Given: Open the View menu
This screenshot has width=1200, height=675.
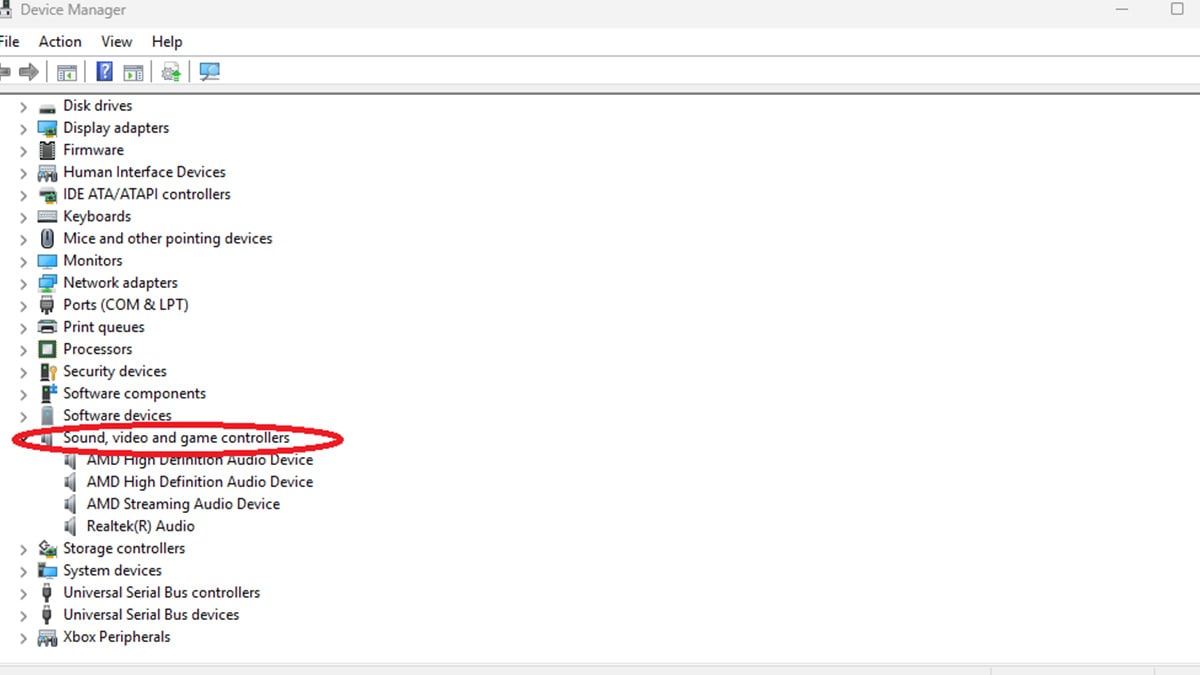Looking at the screenshot, I should point(117,41).
